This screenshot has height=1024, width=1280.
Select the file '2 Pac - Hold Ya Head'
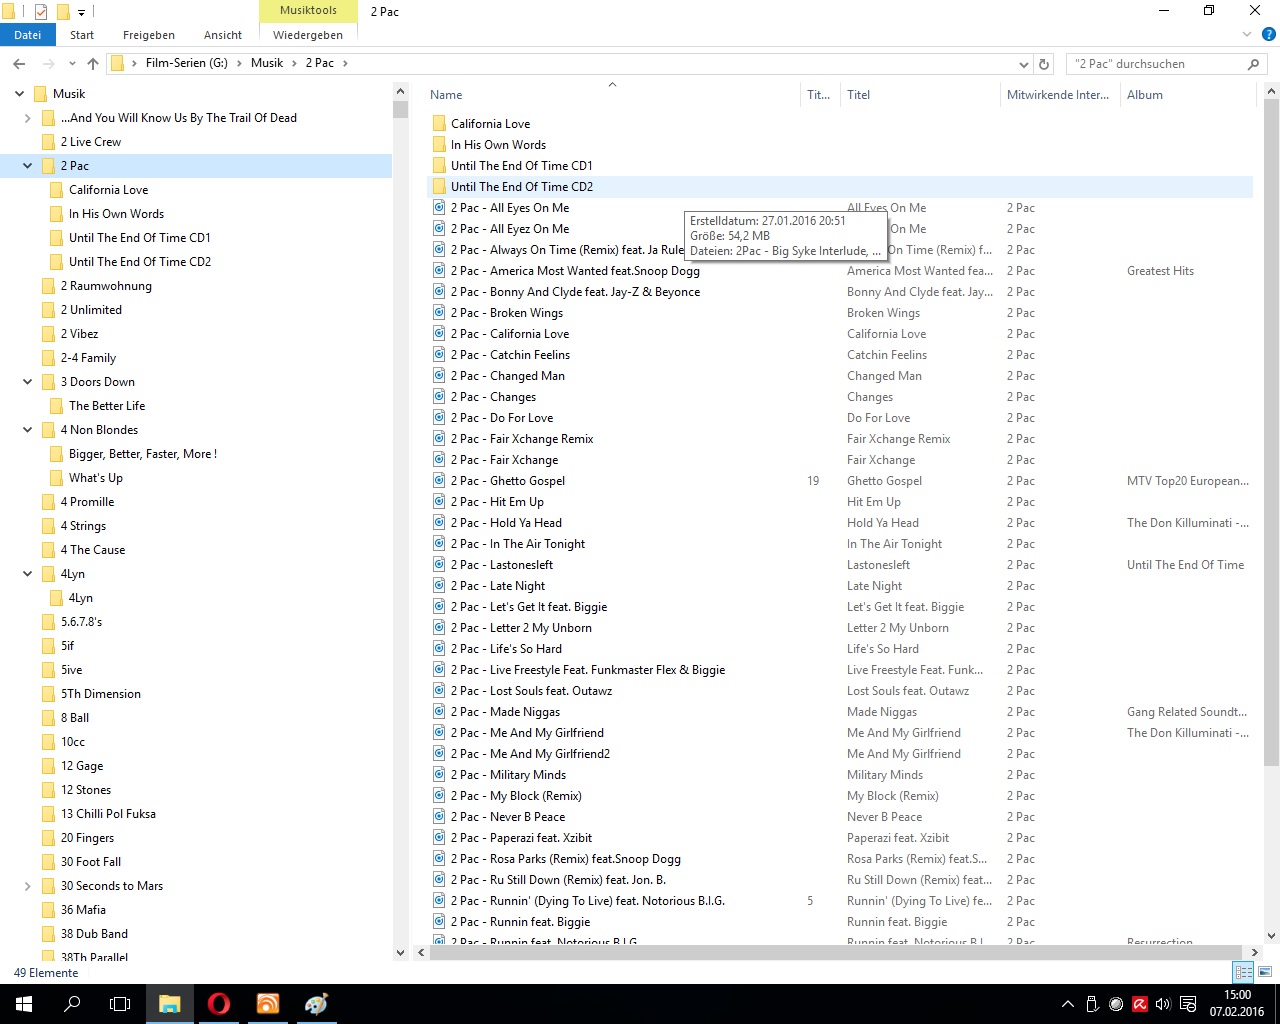pos(506,523)
